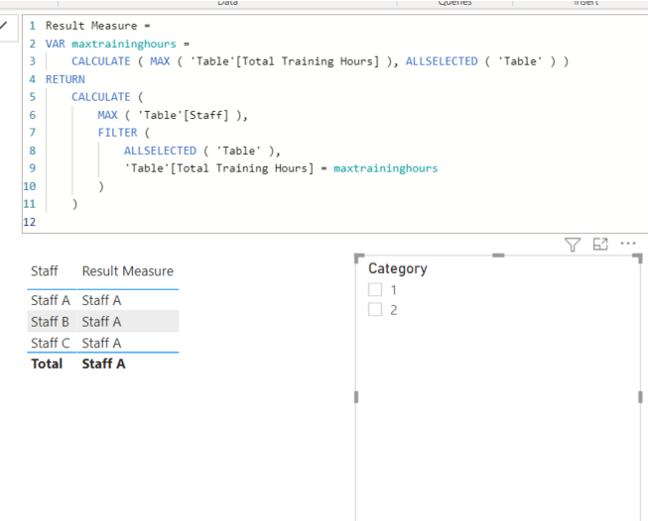Click the bold Staff A total value
This screenshot has height=521, width=648.
103,364
